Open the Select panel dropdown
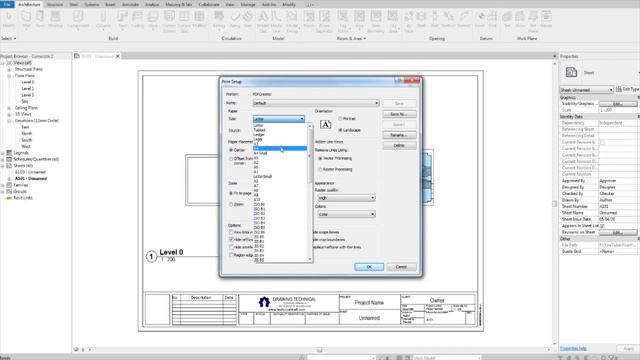Image resolution: width=640 pixels, height=360 pixels. click(x=9, y=38)
